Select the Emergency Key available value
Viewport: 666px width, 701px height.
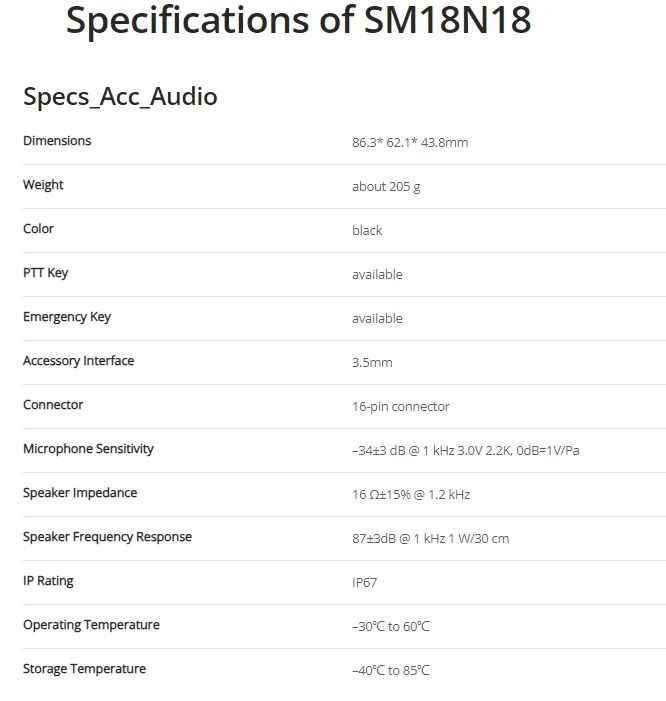pyautogui.click(x=377, y=319)
